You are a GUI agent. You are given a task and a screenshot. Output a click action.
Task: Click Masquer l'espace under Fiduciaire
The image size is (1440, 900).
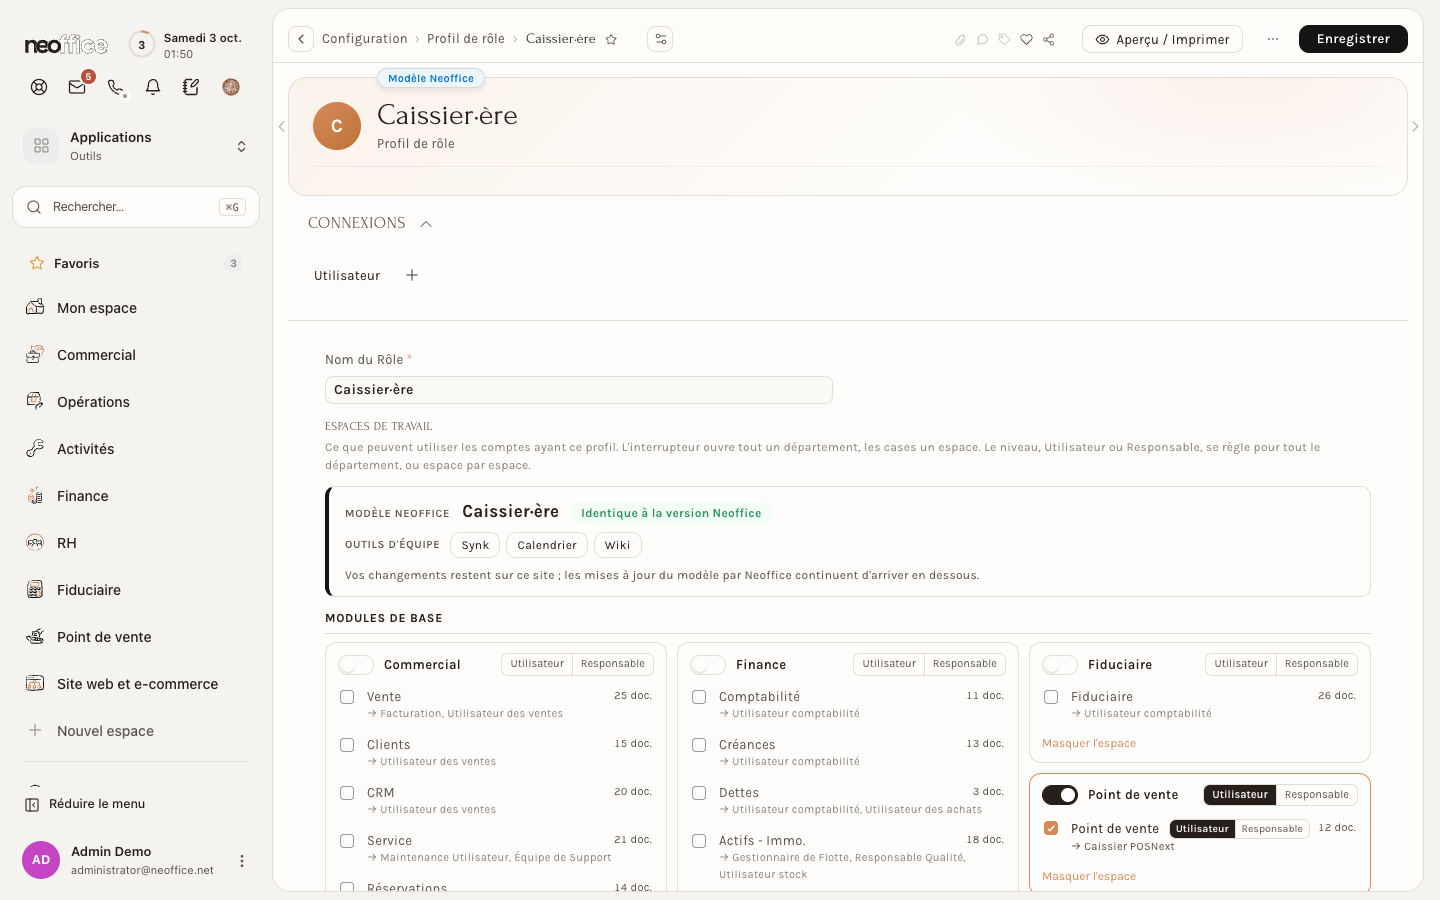[x=1089, y=744]
